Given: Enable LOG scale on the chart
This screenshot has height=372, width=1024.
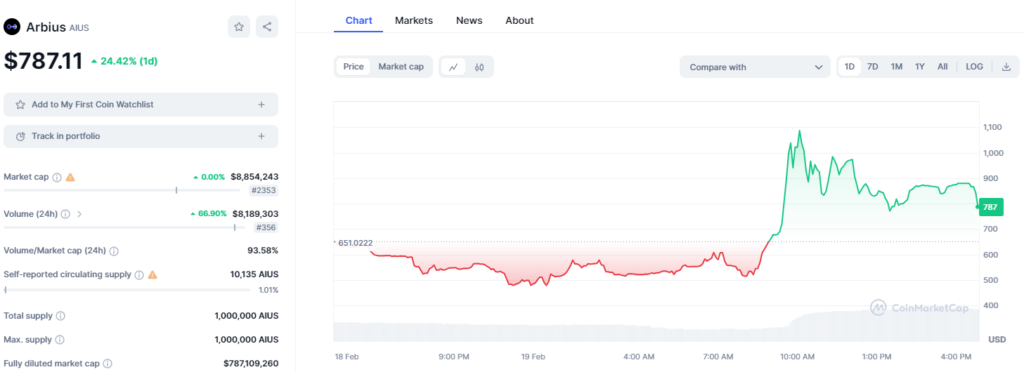Looking at the screenshot, I should 974,67.
